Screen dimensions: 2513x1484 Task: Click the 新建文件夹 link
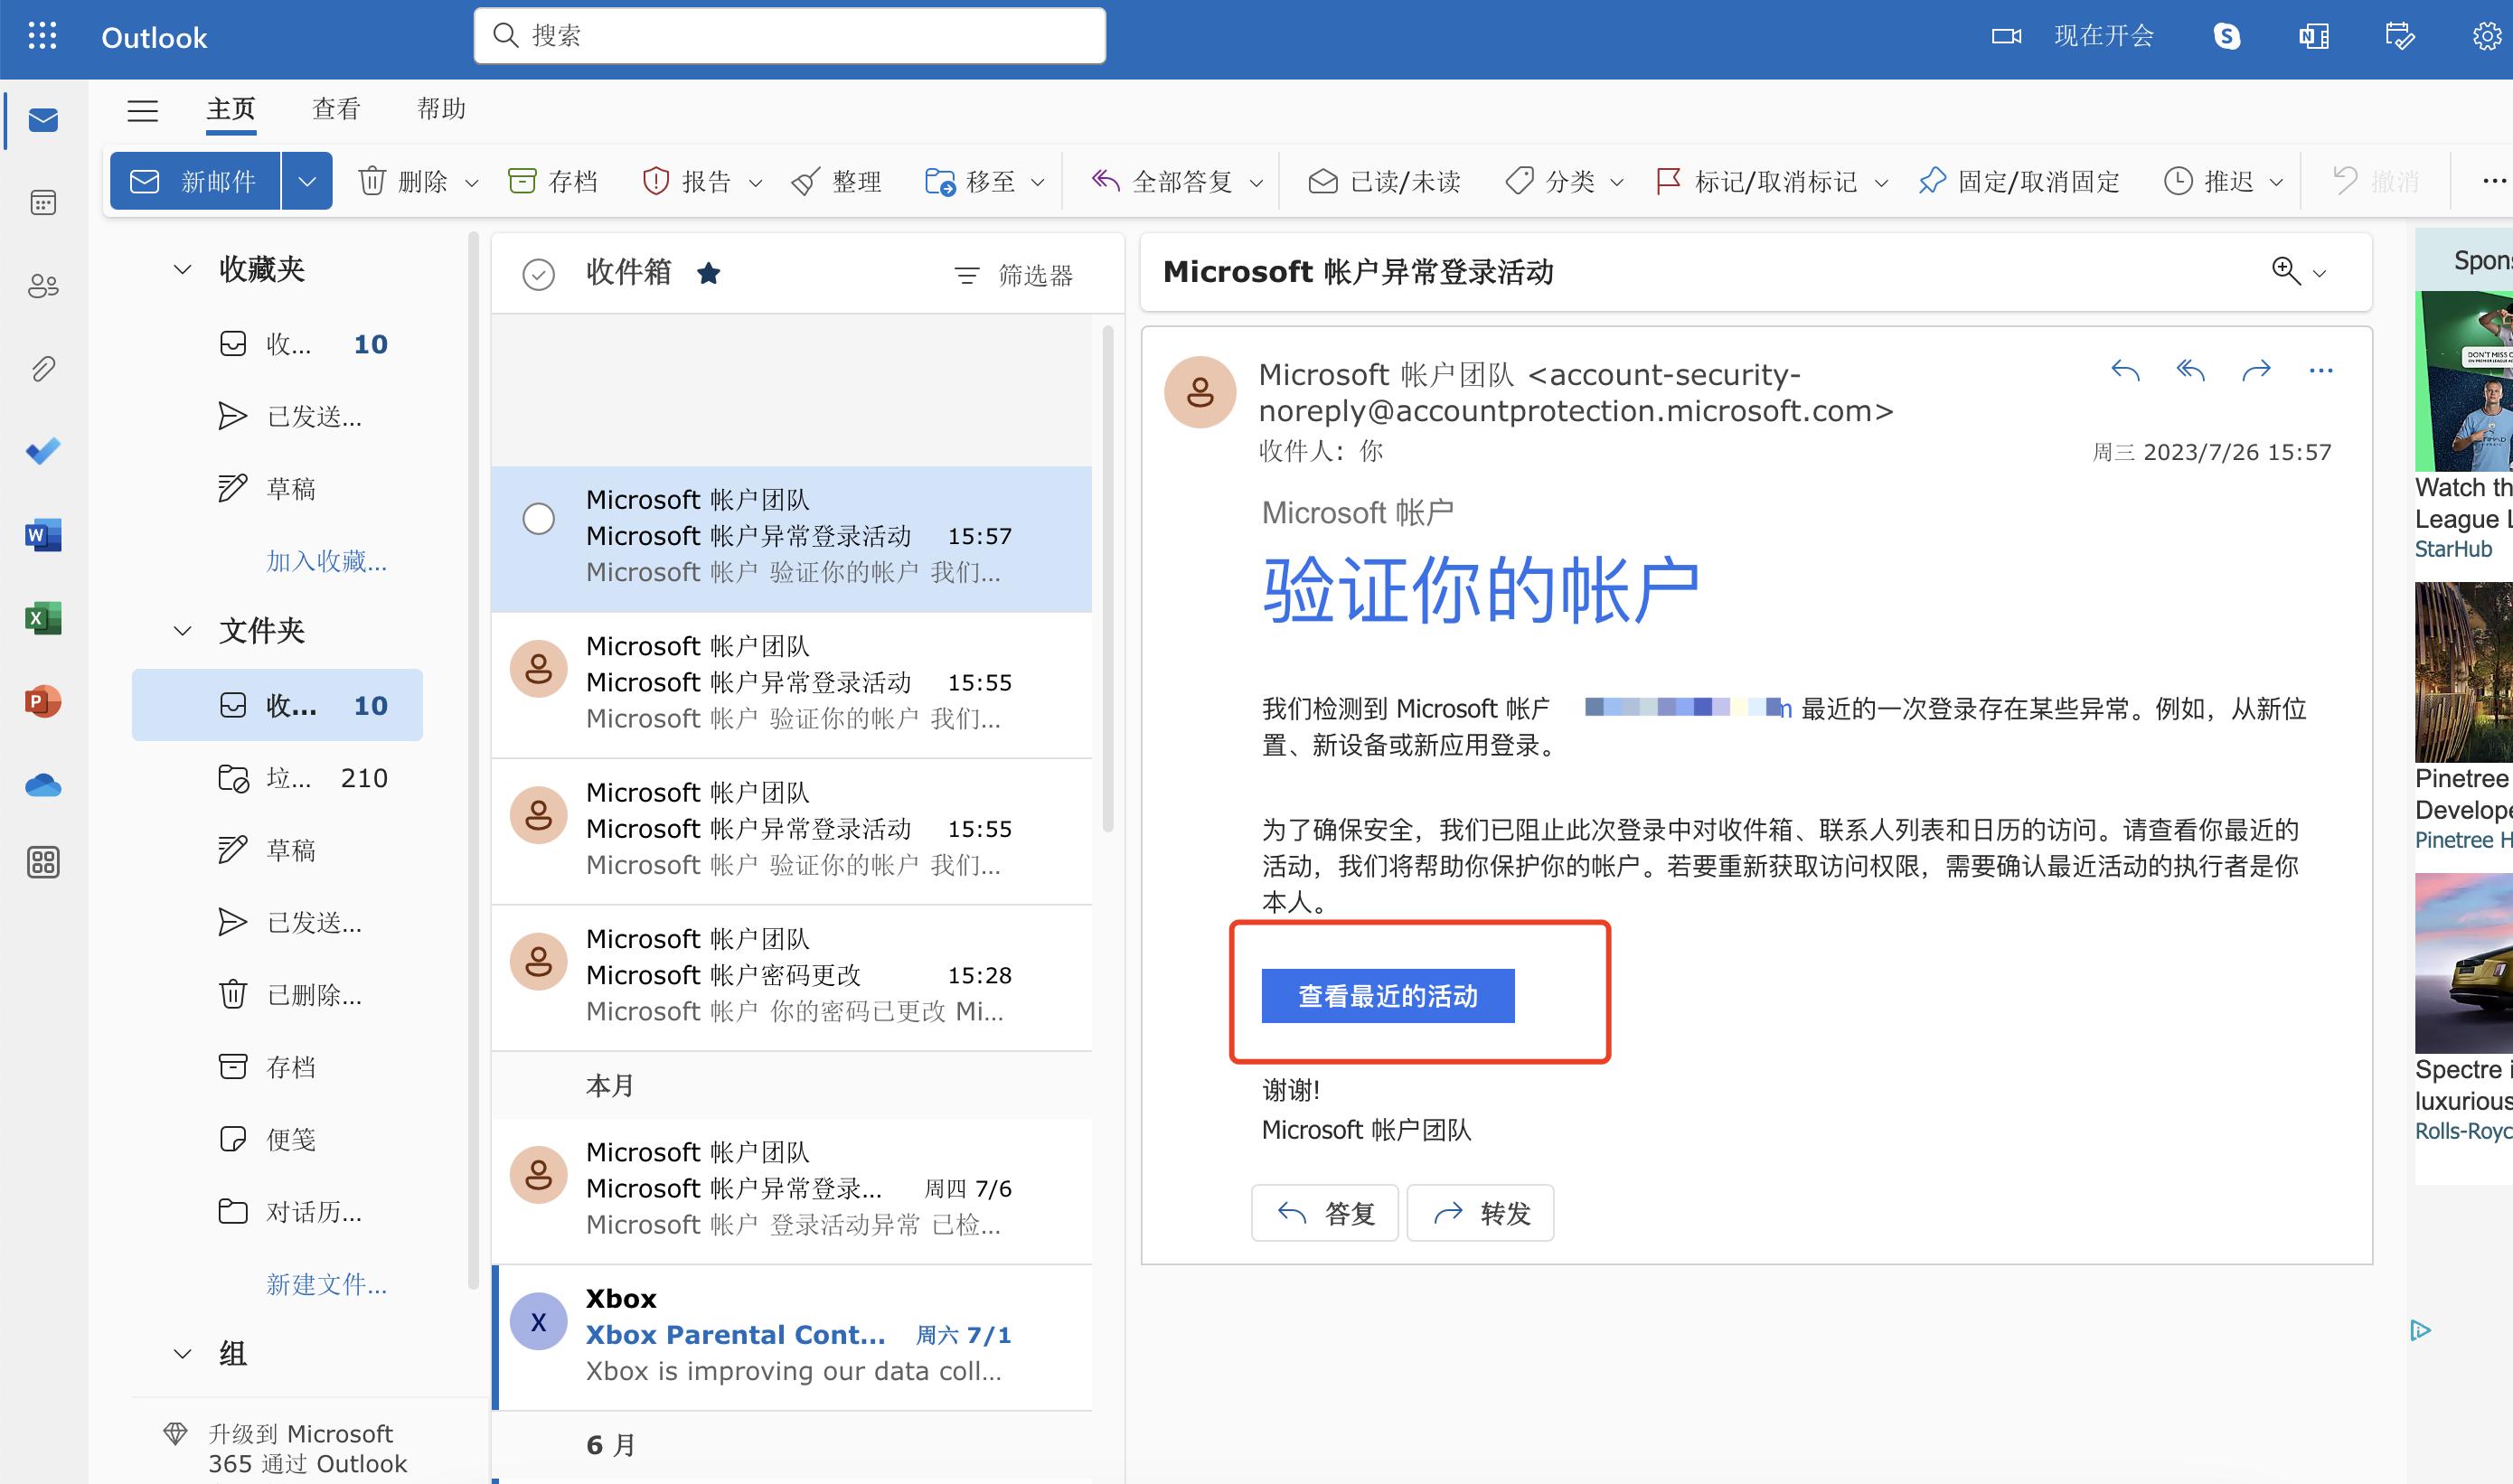326,1284
